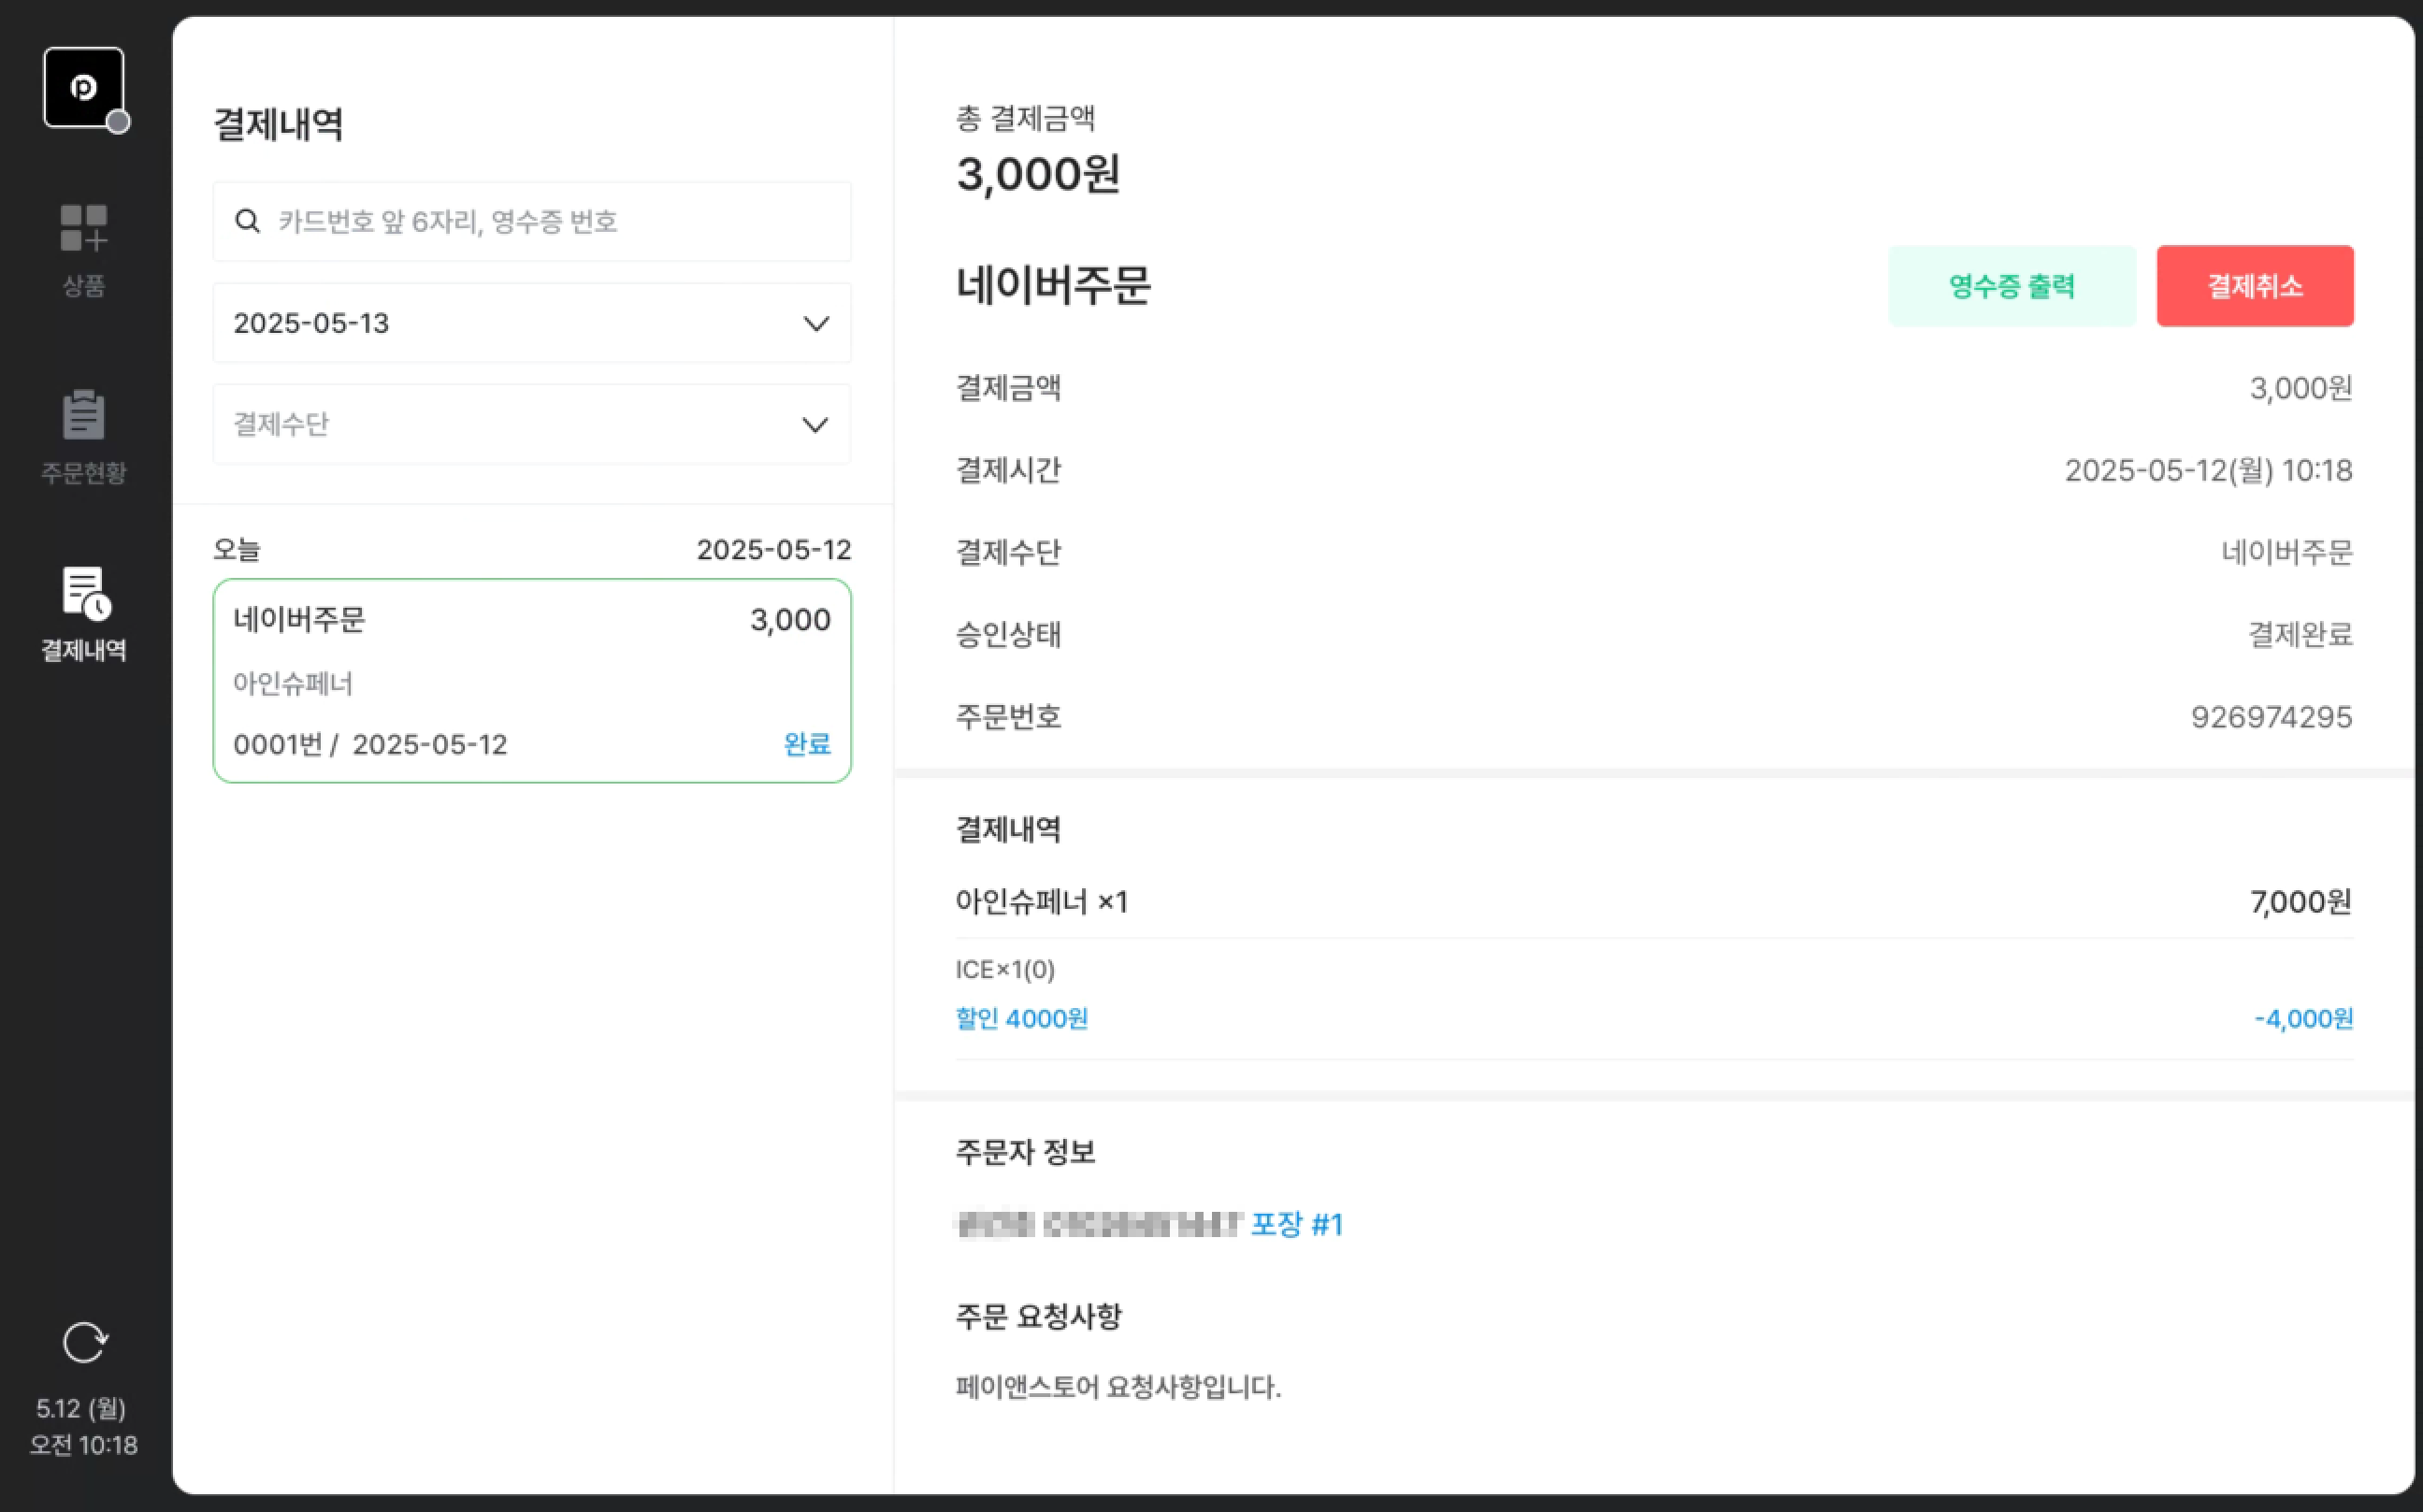The height and width of the screenshot is (1512, 2423).
Task: Open the 상품 products icon in sidebar
Action: point(84,228)
